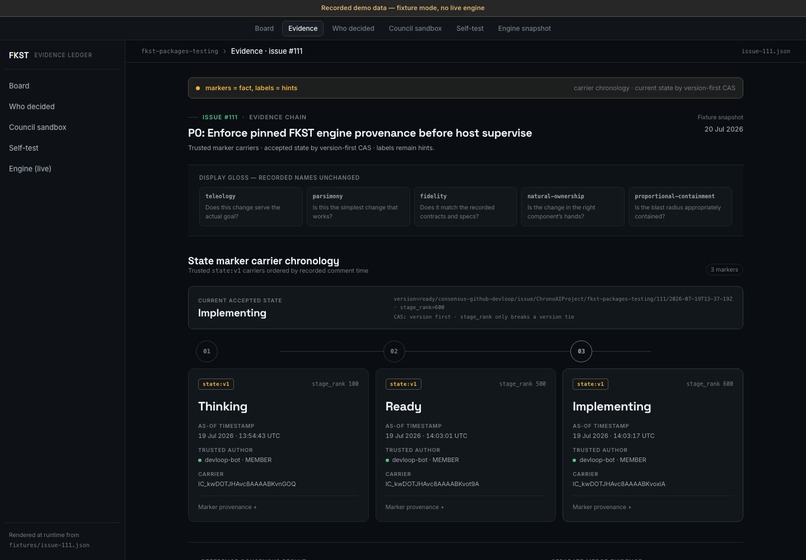
Task: Click the Ready card title
Action: tap(404, 407)
